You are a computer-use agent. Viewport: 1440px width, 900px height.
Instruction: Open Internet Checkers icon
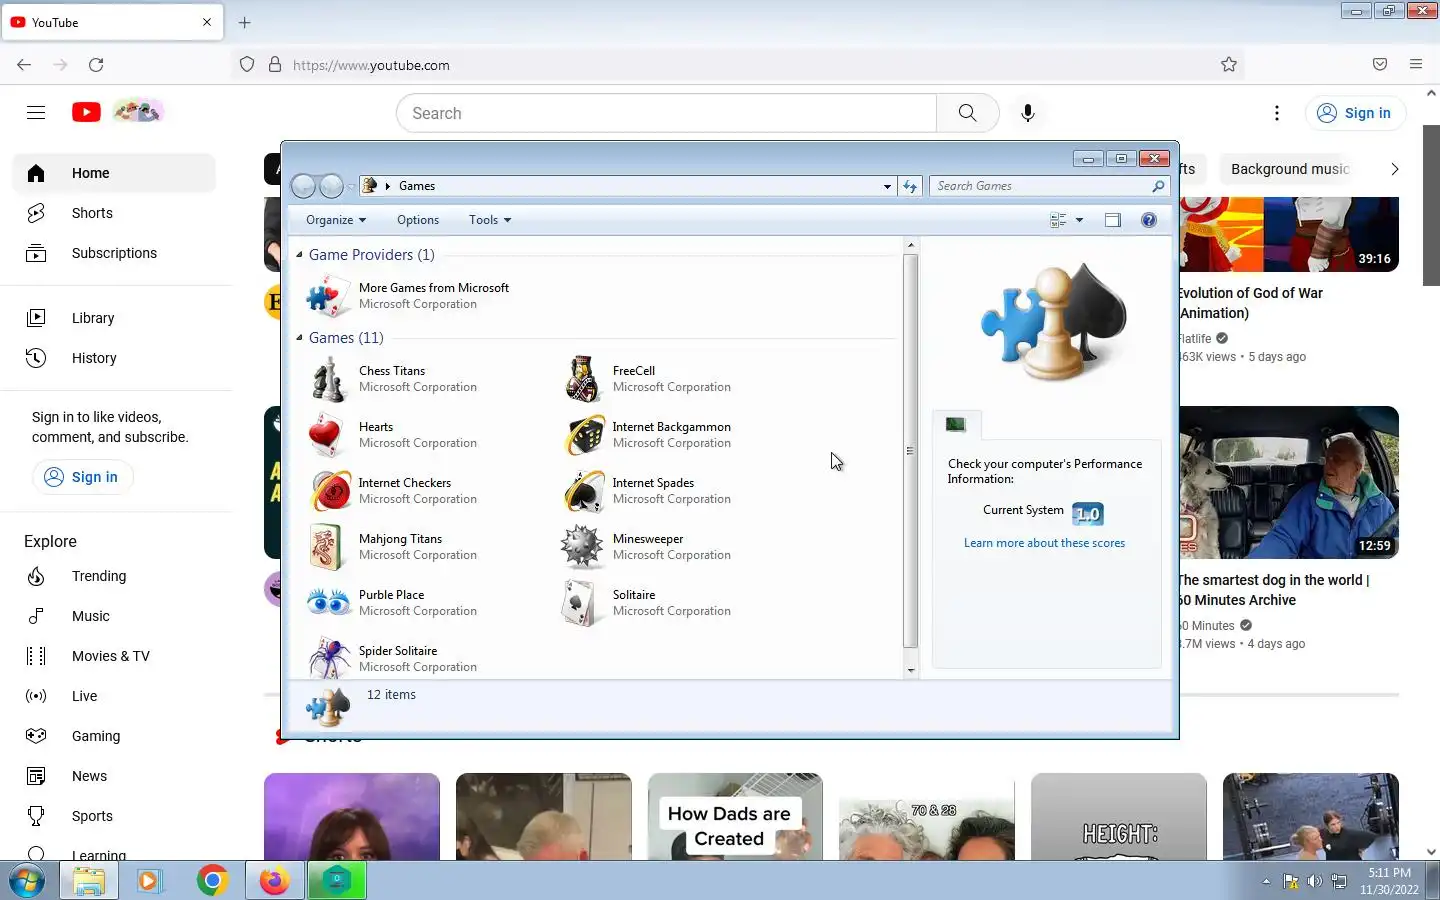coord(330,491)
